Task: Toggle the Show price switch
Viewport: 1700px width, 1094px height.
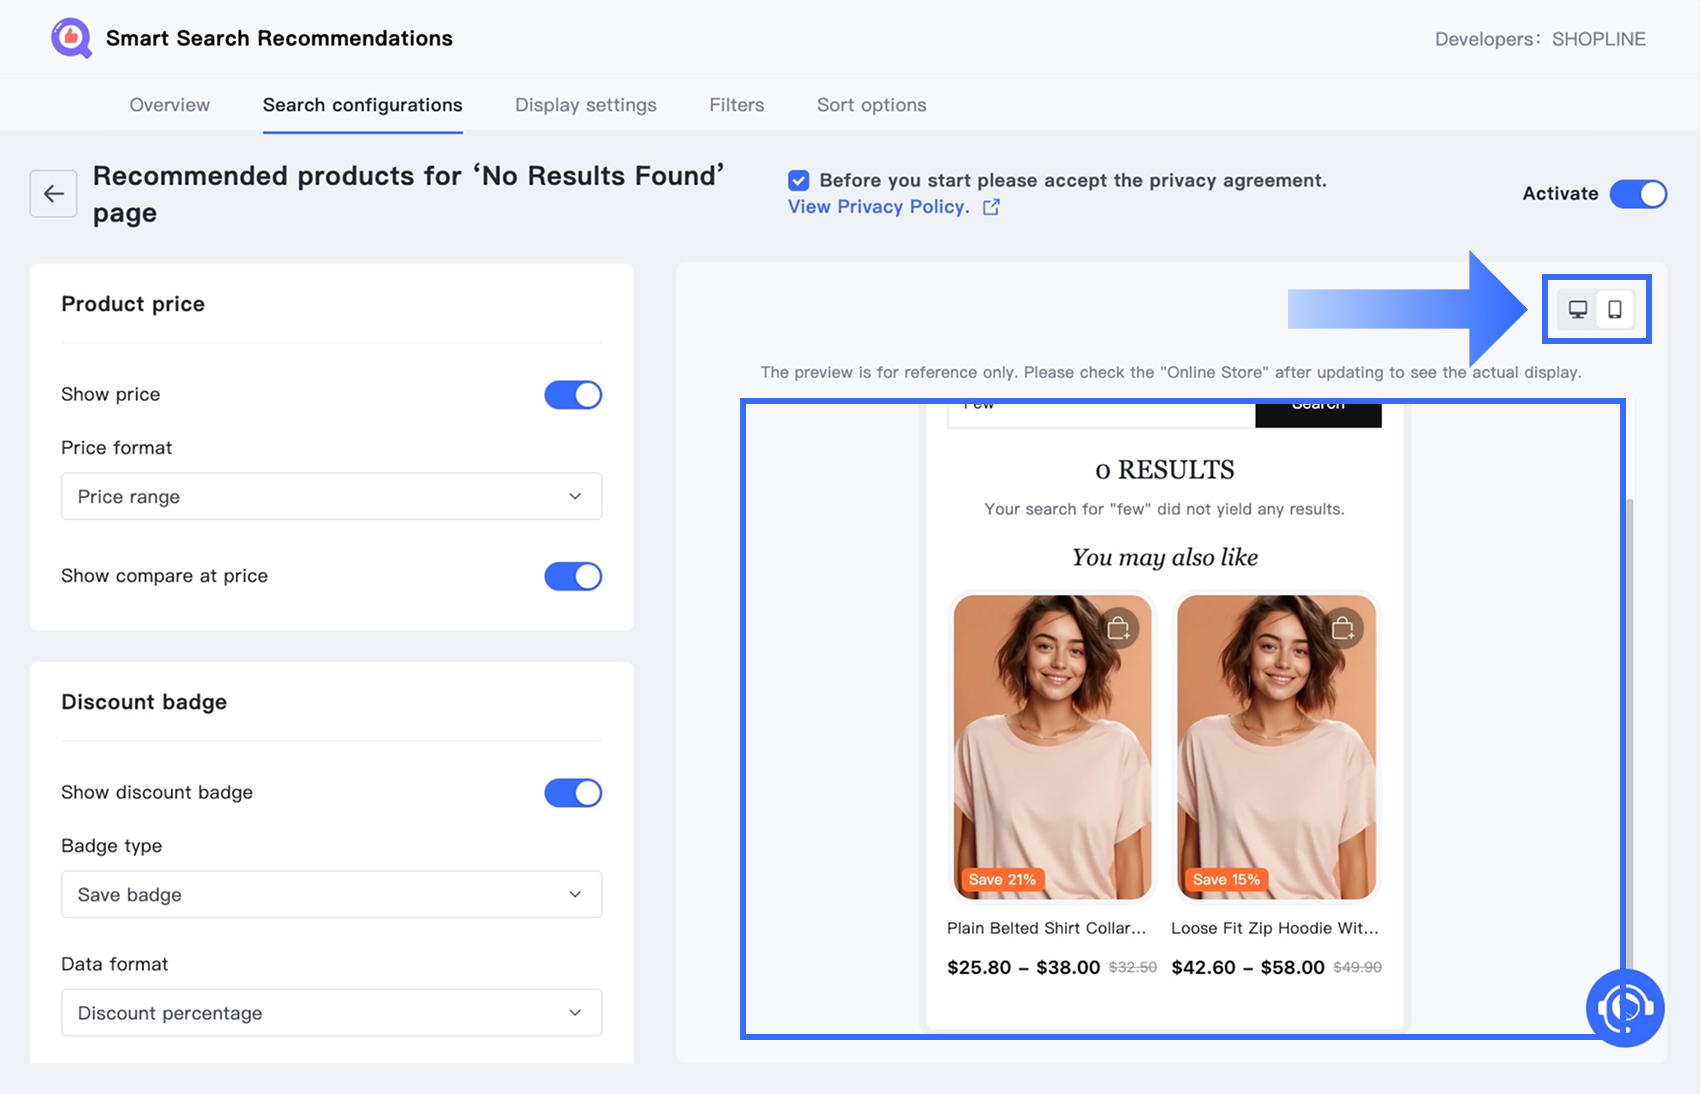Action: (x=573, y=395)
